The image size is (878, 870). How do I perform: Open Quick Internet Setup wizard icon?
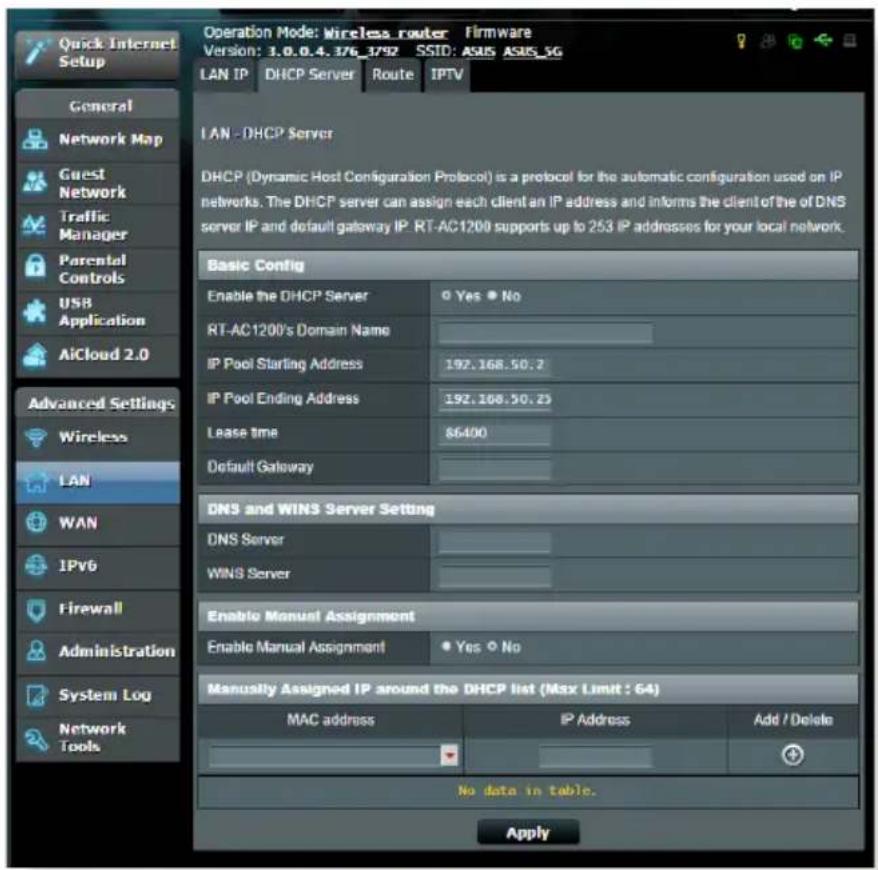(36, 53)
